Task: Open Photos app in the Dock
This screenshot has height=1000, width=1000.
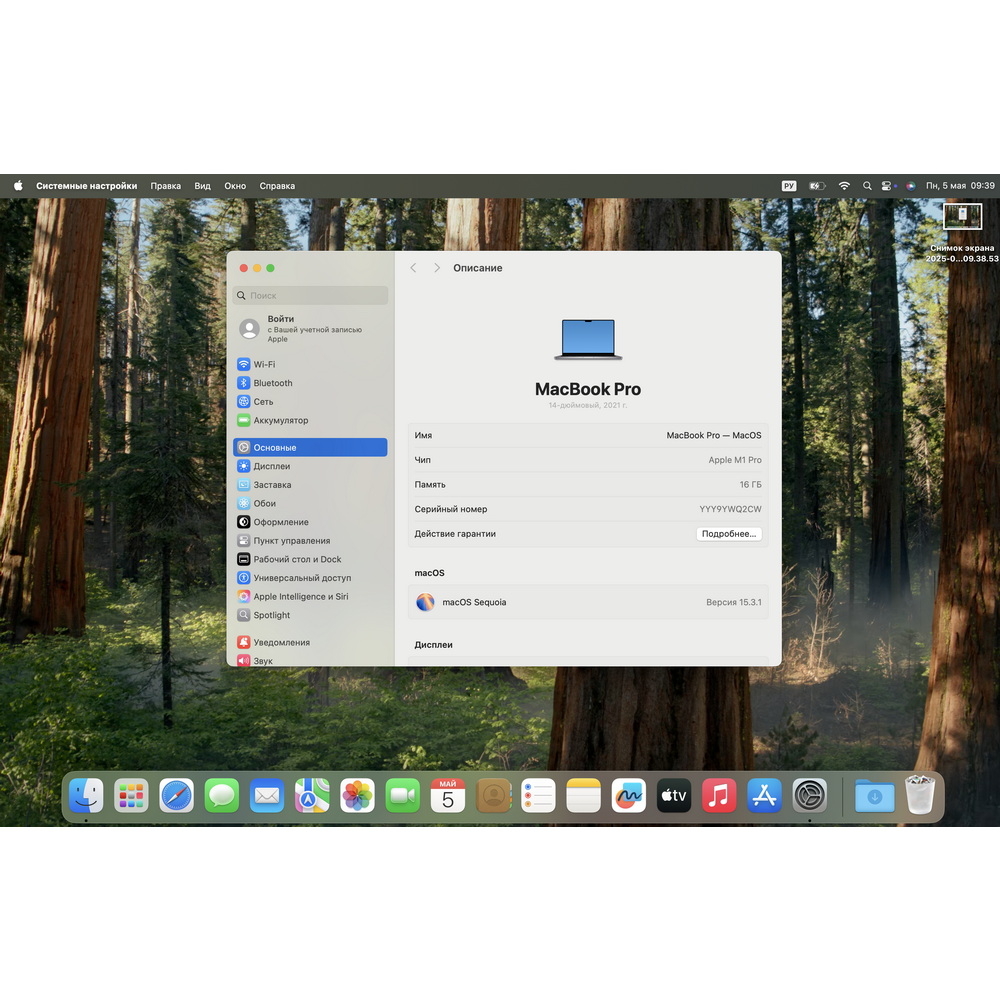Action: 358,795
